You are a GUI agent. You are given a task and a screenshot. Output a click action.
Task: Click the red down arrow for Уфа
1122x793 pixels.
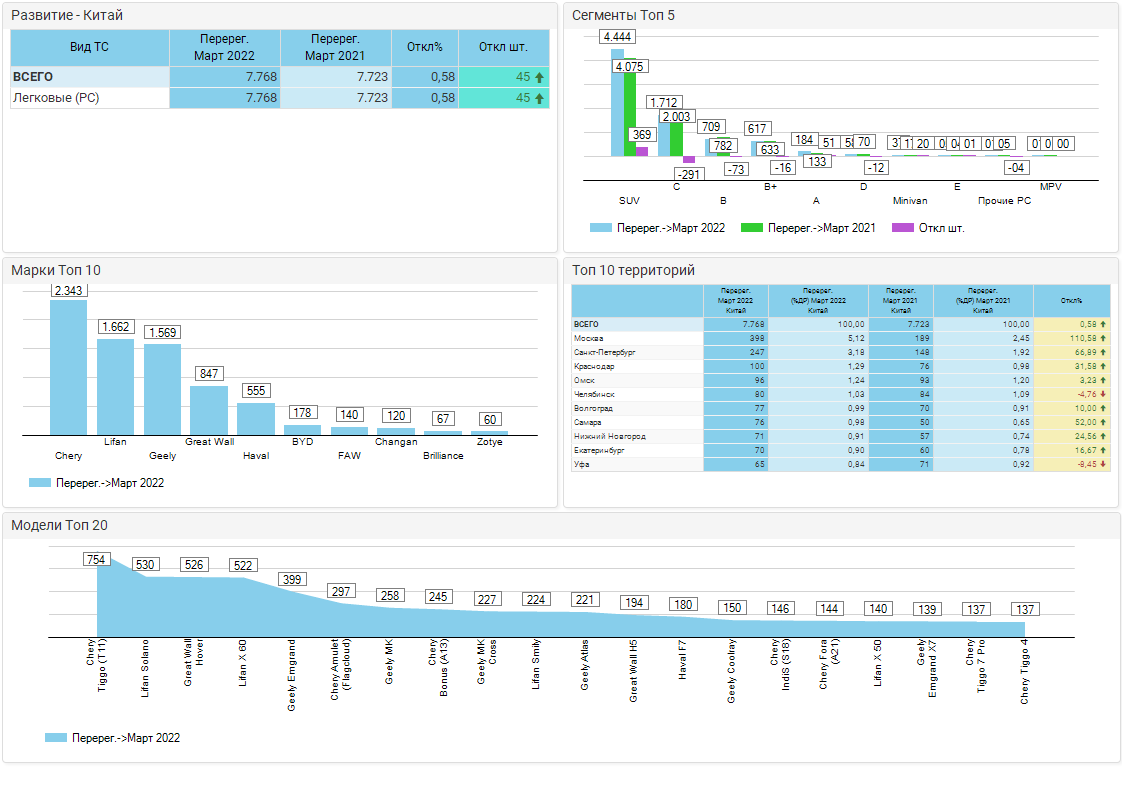(x=1103, y=465)
